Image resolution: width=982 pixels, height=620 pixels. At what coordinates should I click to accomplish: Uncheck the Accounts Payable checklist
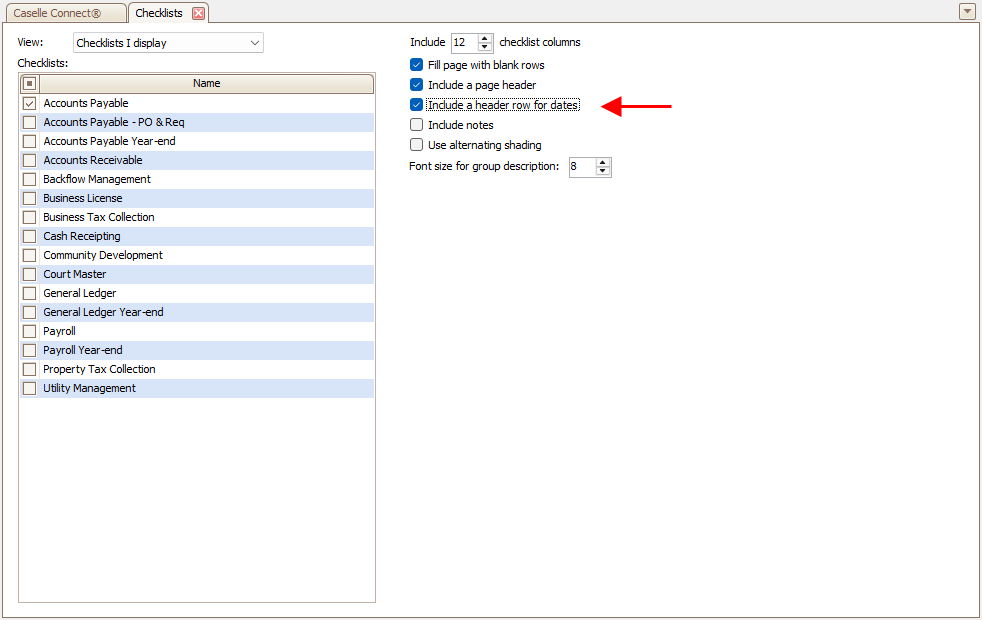coord(30,103)
